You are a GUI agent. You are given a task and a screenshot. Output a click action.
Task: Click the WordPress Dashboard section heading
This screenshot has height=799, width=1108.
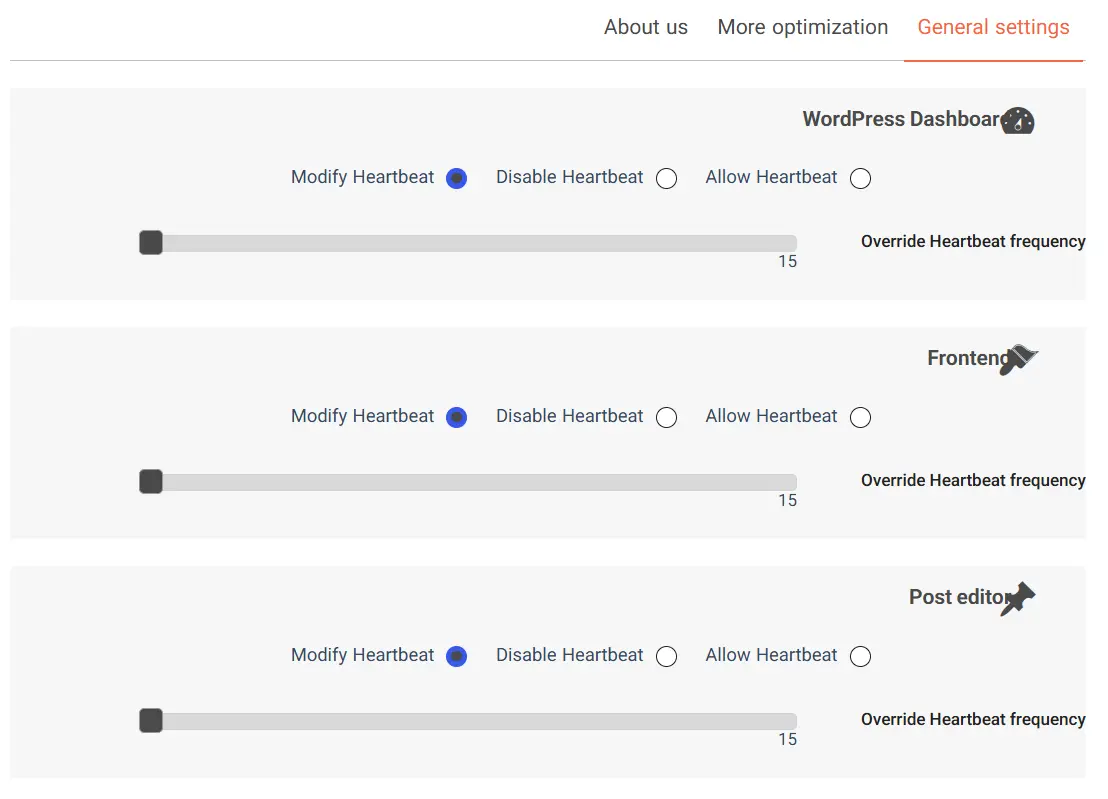click(901, 119)
